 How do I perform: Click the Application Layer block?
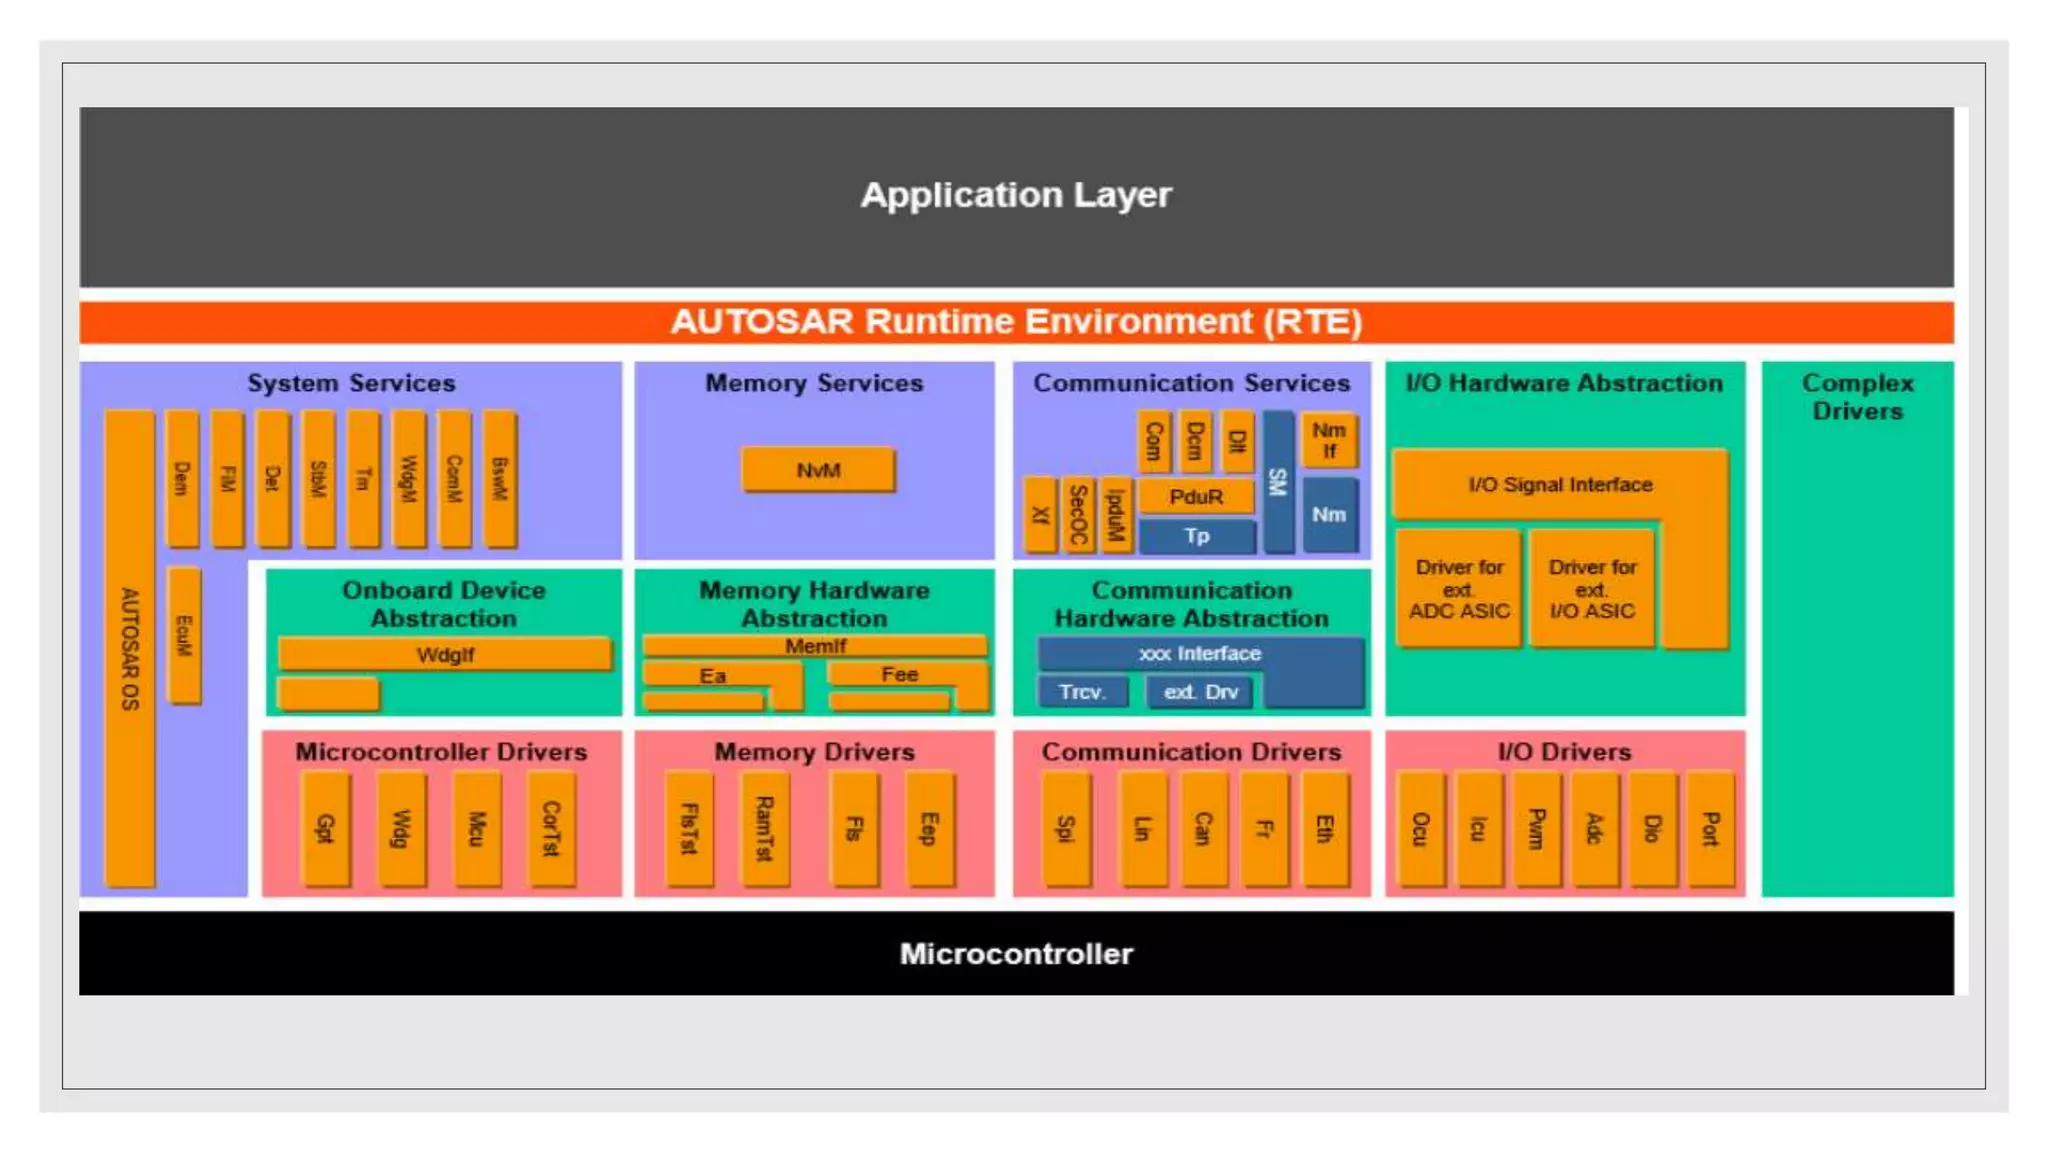(x=1016, y=196)
